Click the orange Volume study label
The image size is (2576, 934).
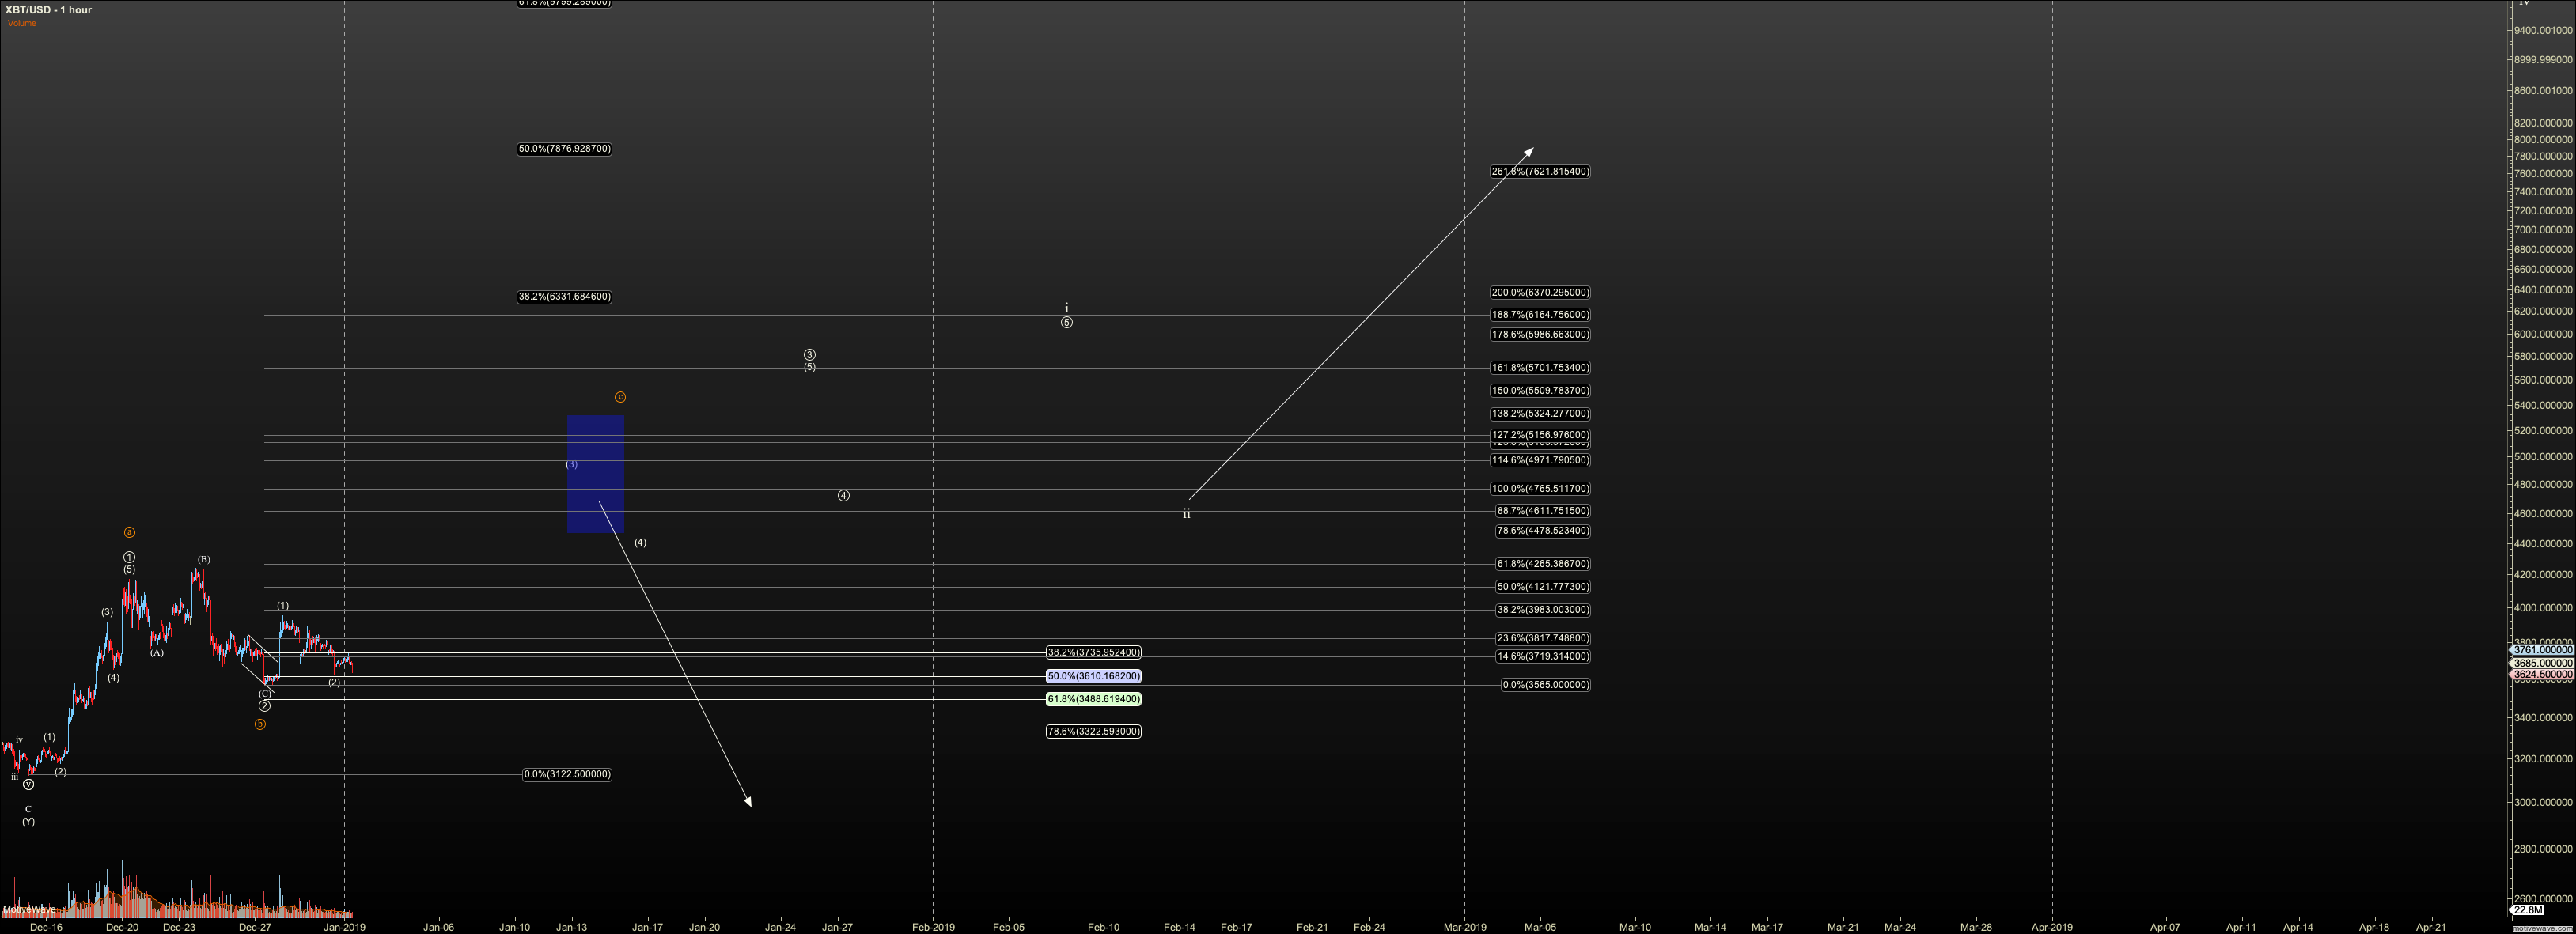(x=22, y=23)
